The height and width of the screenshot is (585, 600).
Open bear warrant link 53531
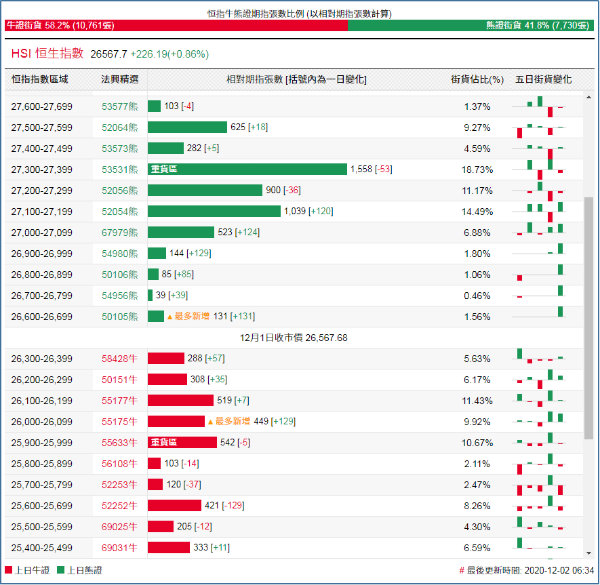[x=119, y=169]
